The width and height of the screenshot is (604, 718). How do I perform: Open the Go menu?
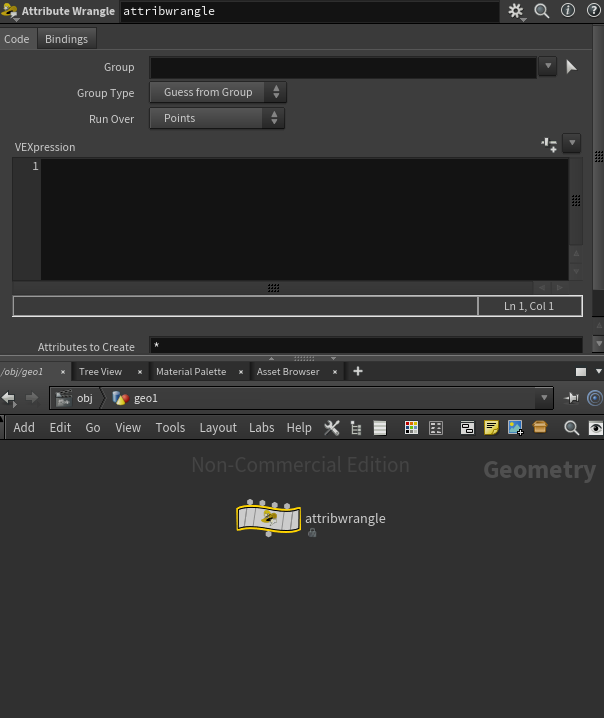(x=93, y=428)
